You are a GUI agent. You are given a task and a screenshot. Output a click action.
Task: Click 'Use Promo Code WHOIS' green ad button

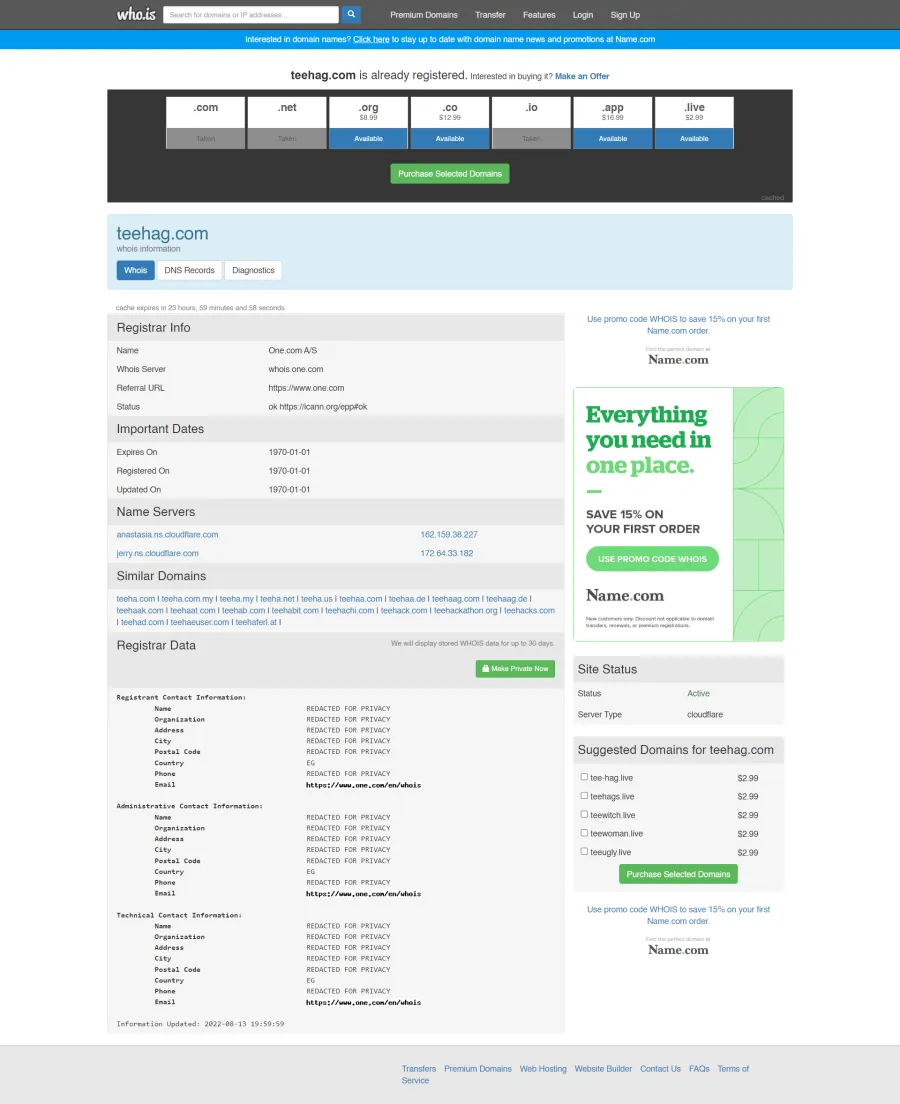click(x=652, y=559)
